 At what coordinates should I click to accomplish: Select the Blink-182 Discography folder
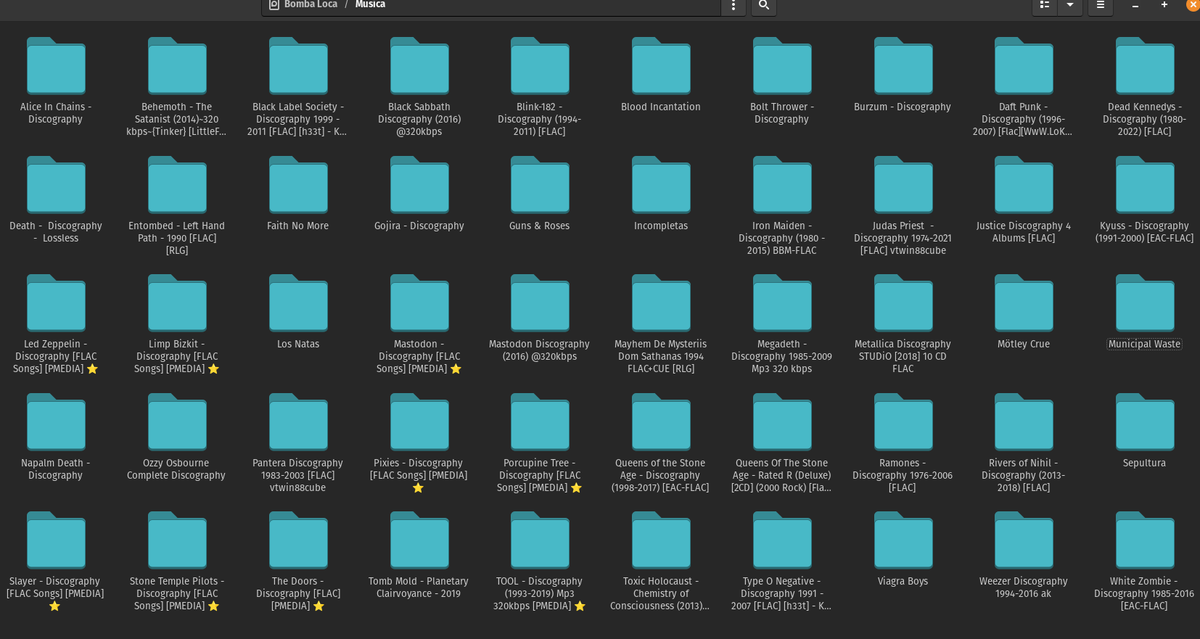coord(540,65)
